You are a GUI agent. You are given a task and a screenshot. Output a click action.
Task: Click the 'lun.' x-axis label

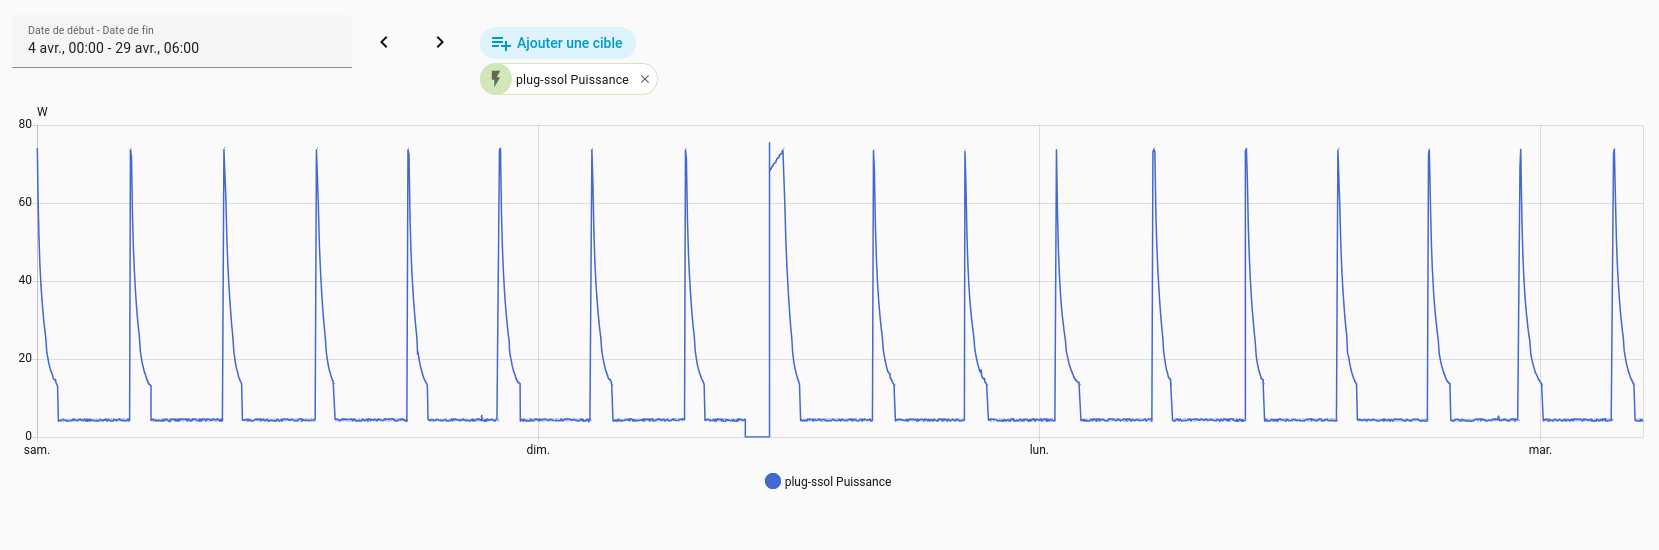pos(1039,450)
